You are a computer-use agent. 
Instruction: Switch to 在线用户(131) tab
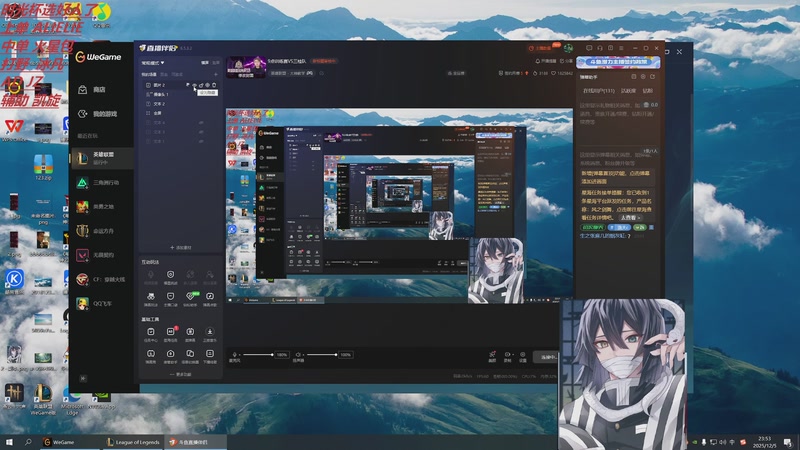coord(598,90)
